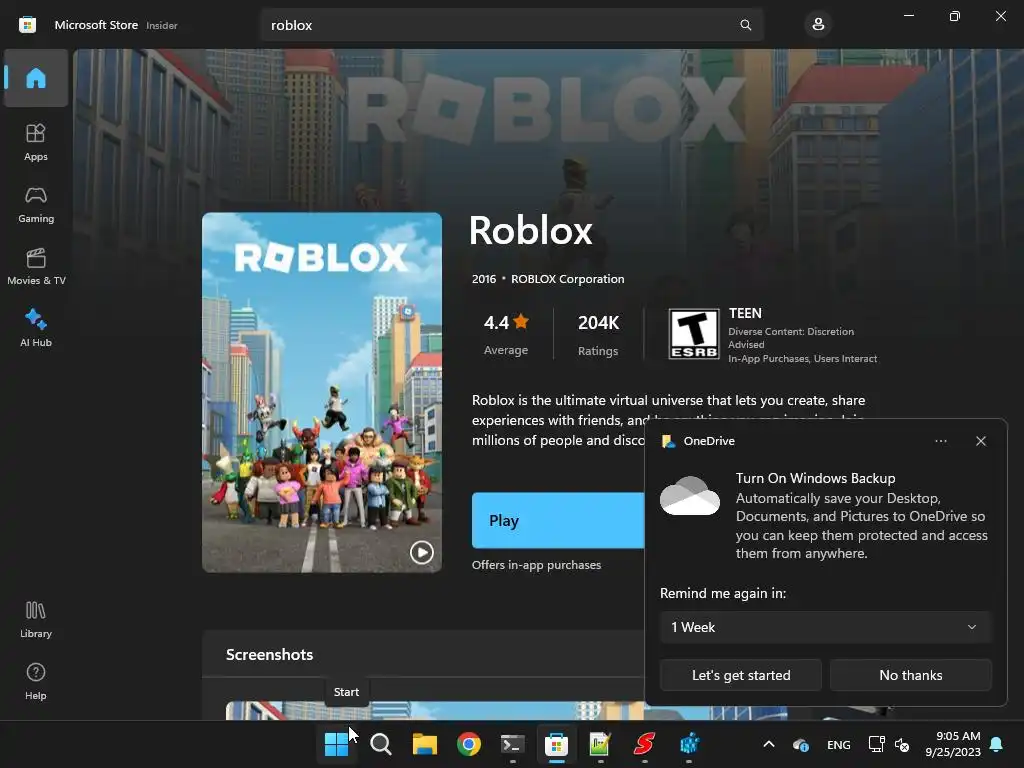The width and height of the screenshot is (1024, 768).
Task: Click the Roblox title heading
Action: tap(531, 231)
